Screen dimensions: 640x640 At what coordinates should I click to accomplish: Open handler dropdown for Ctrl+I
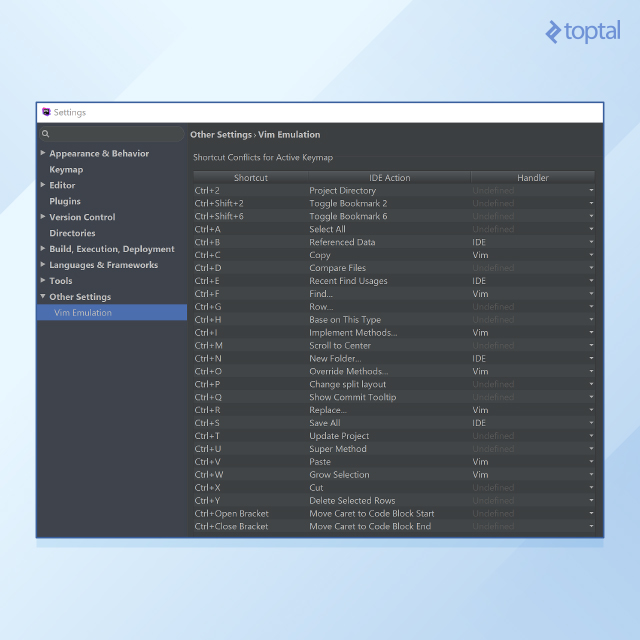pos(591,332)
